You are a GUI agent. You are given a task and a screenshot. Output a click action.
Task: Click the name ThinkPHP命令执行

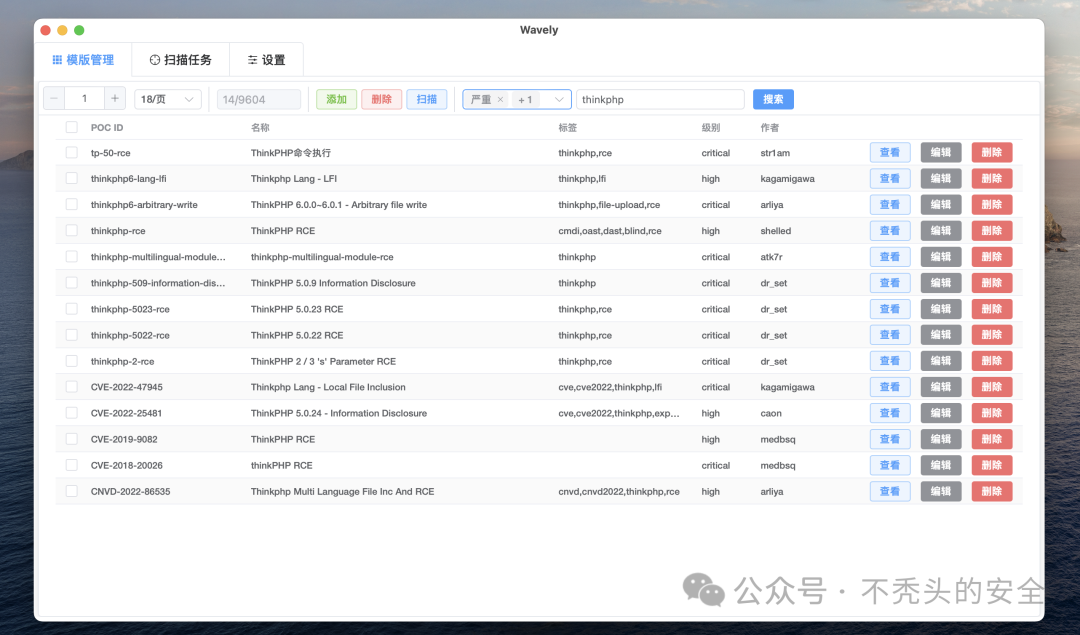[291, 153]
